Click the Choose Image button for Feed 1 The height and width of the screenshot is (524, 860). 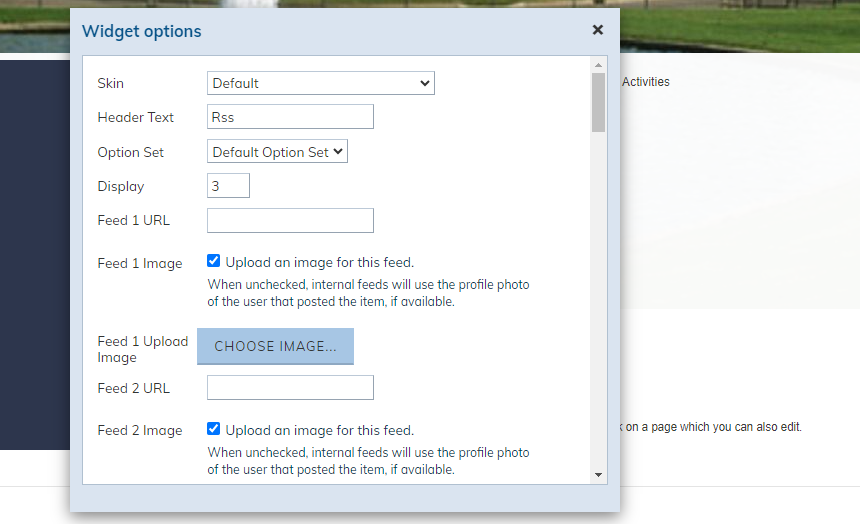275,346
